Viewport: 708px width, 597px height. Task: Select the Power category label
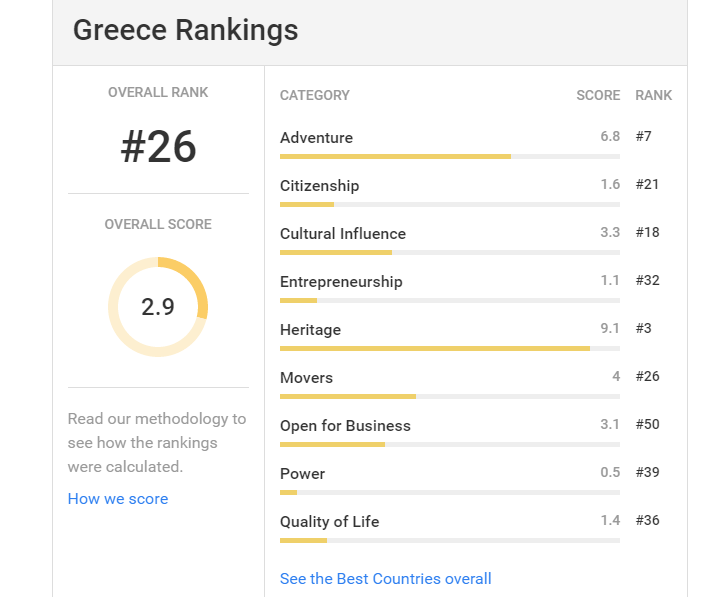[302, 474]
